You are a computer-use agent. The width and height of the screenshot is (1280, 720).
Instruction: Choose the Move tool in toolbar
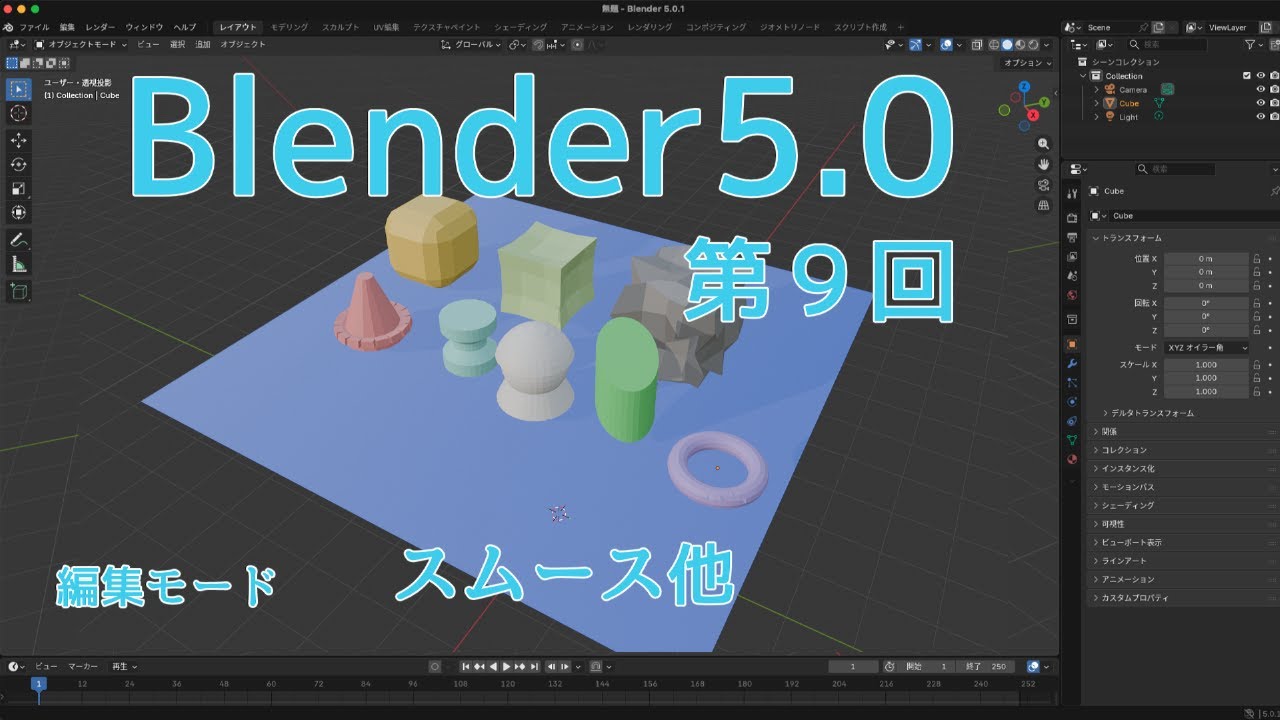click(x=18, y=141)
